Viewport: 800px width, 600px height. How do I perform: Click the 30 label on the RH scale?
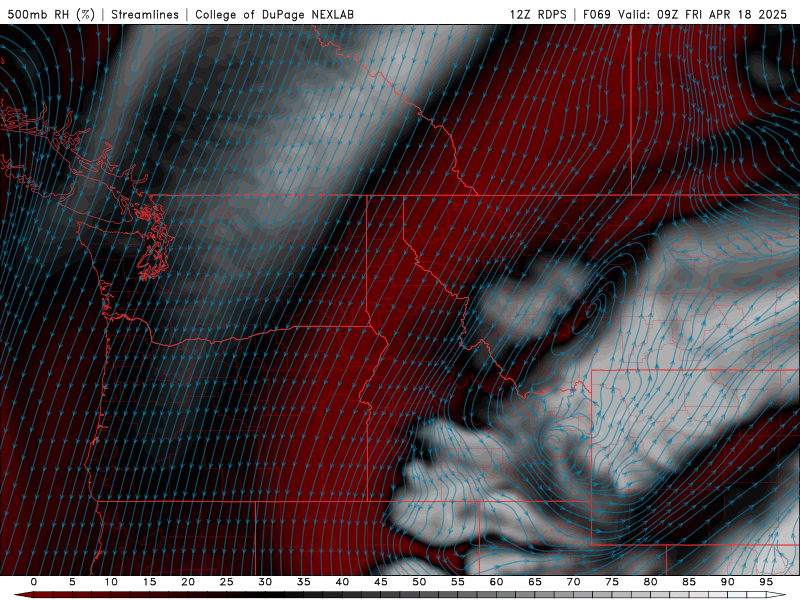pos(265,582)
